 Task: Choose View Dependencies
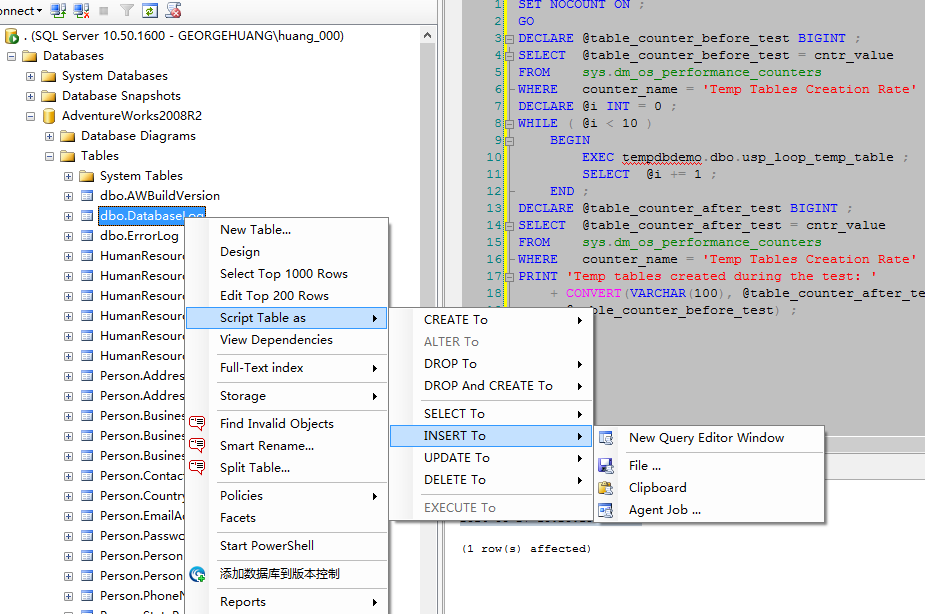(x=287, y=340)
